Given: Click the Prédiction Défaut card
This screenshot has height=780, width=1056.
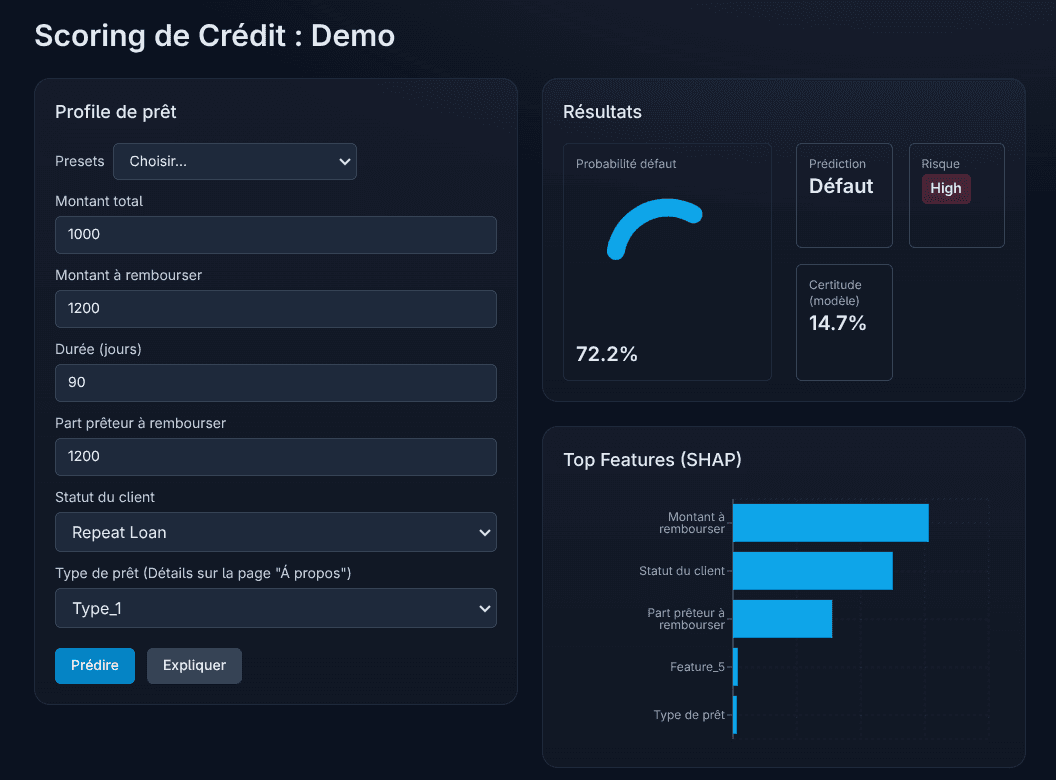Looking at the screenshot, I should coord(843,195).
